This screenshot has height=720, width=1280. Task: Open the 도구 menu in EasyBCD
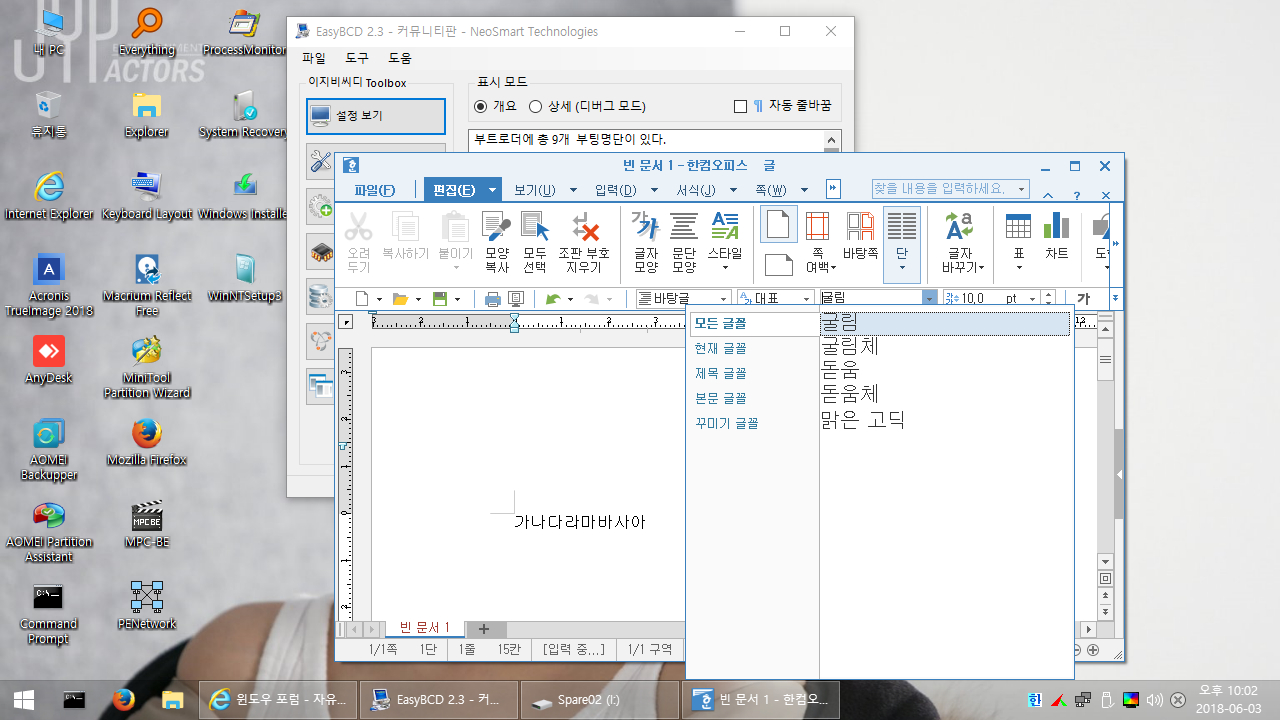tap(357, 59)
